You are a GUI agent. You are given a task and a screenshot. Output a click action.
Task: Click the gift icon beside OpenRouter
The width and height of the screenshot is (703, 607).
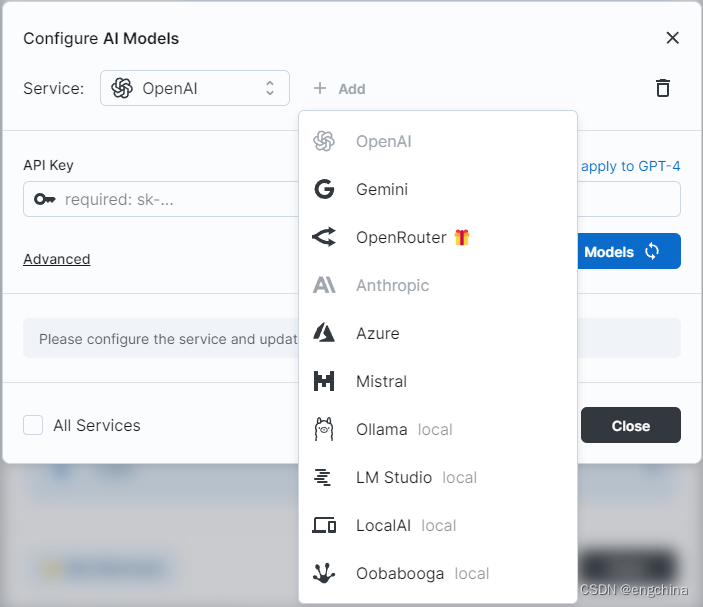click(x=462, y=237)
